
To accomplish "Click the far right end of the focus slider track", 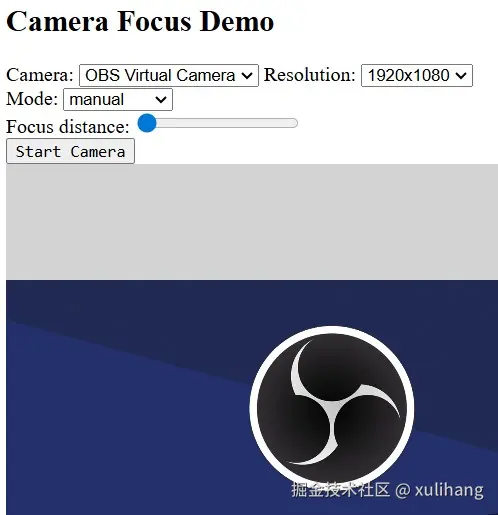I will [295, 123].
